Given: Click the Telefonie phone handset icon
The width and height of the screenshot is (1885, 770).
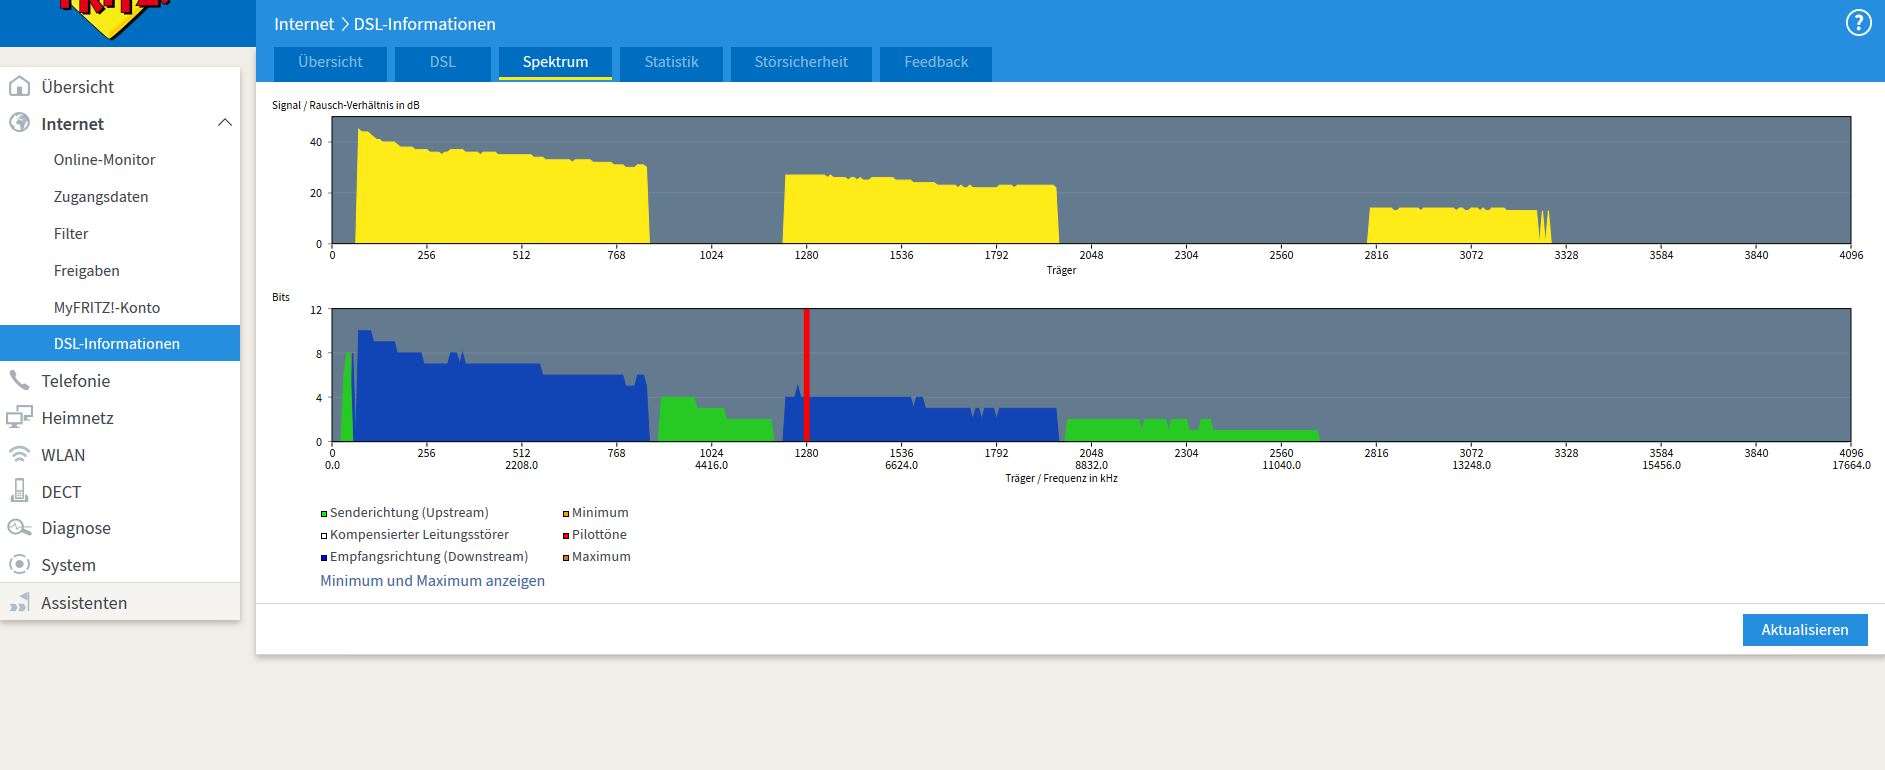Looking at the screenshot, I should [19, 380].
